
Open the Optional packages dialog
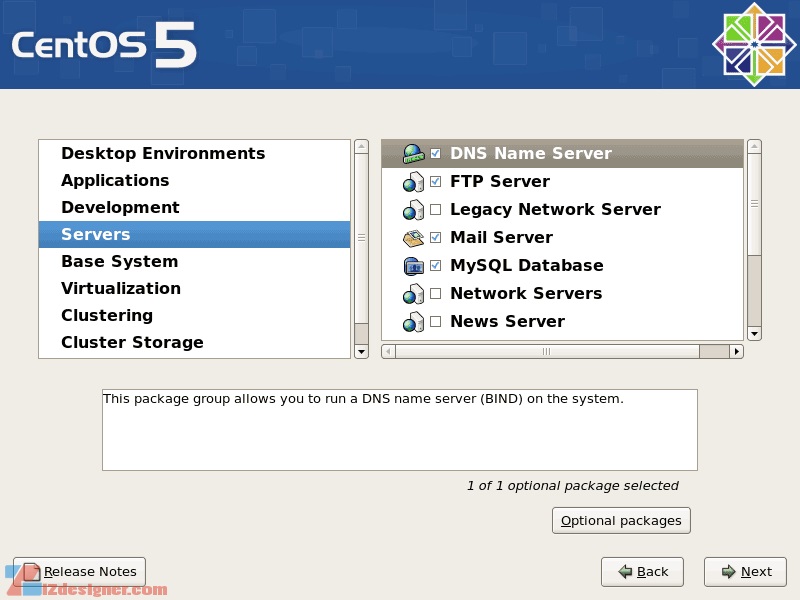click(621, 520)
